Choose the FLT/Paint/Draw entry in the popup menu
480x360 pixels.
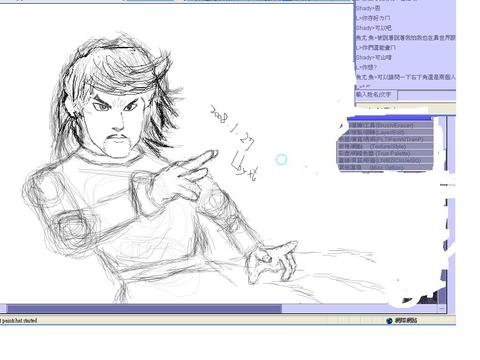coord(386,139)
